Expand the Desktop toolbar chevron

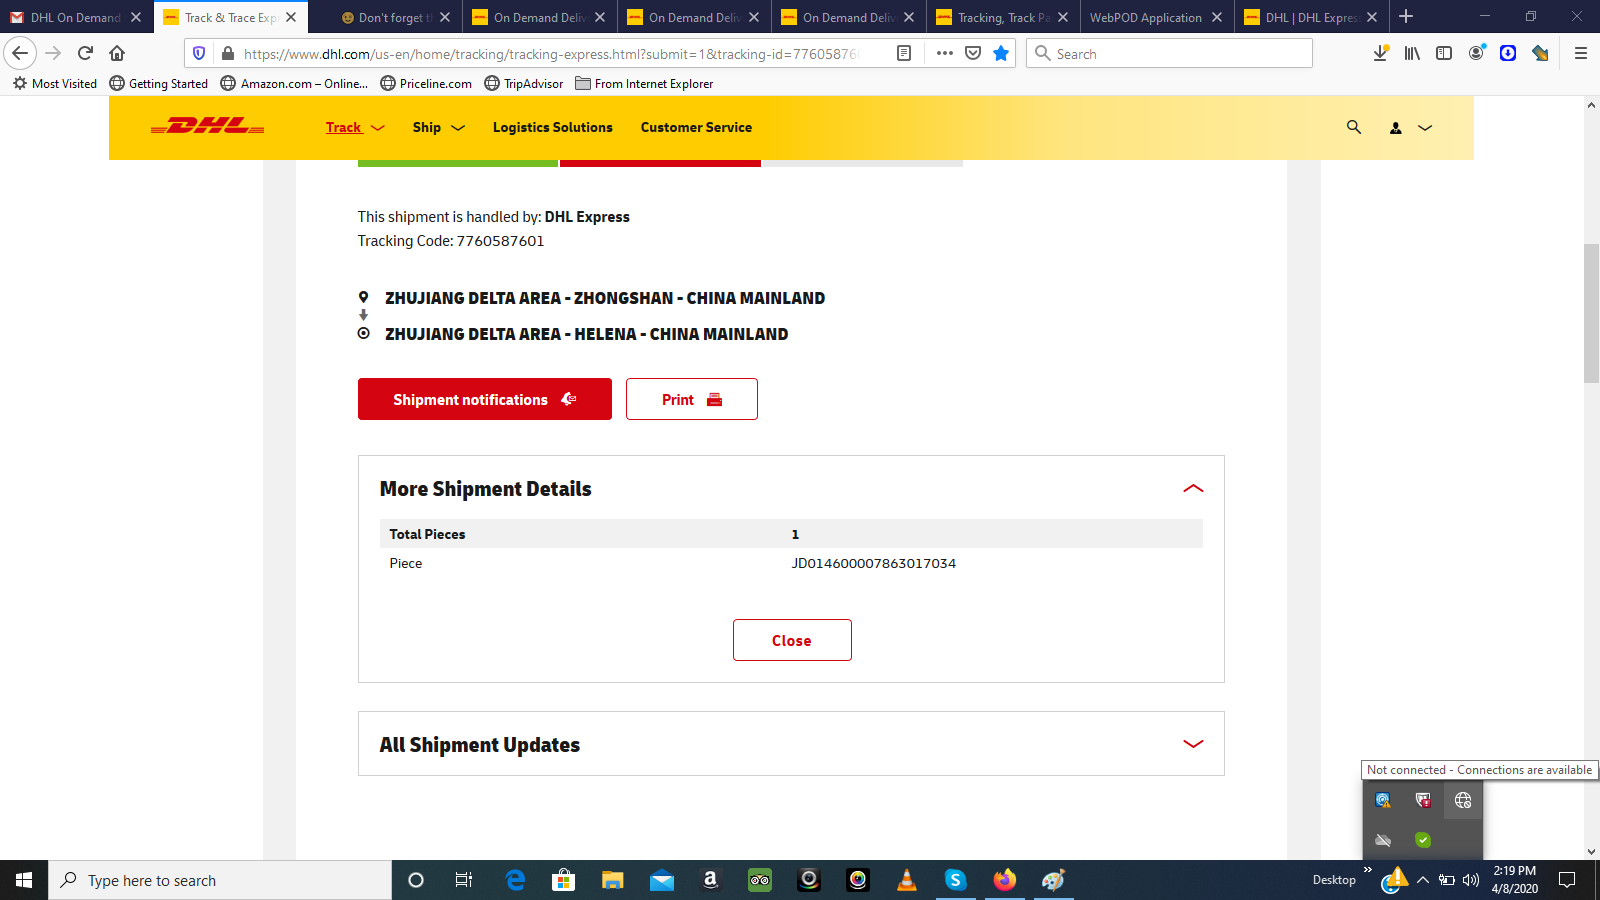[1368, 870]
